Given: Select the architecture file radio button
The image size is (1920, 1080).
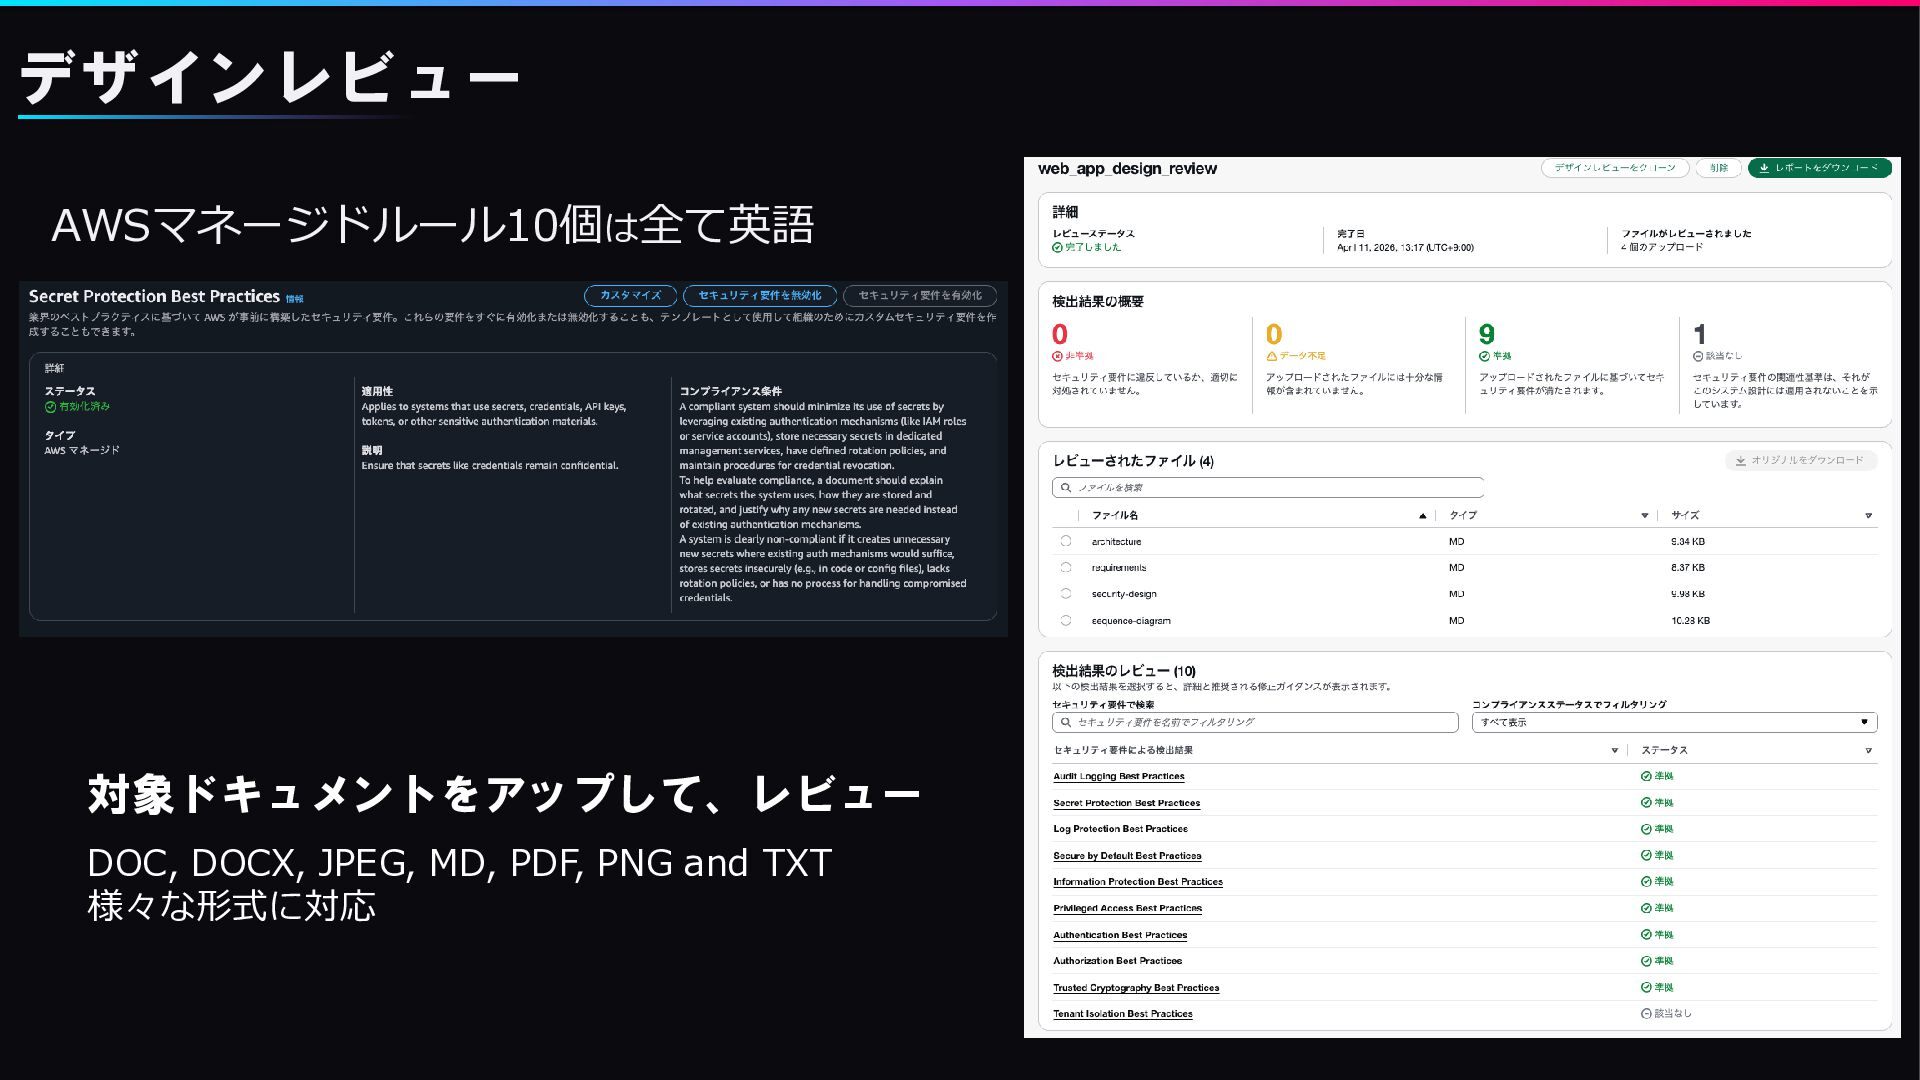Looking at the screenshot, I should coord(1066,541).
